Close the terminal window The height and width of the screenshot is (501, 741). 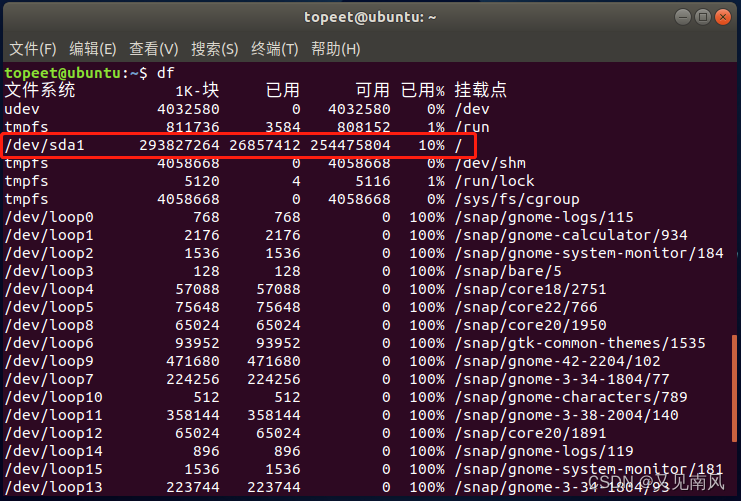[723, 17]
